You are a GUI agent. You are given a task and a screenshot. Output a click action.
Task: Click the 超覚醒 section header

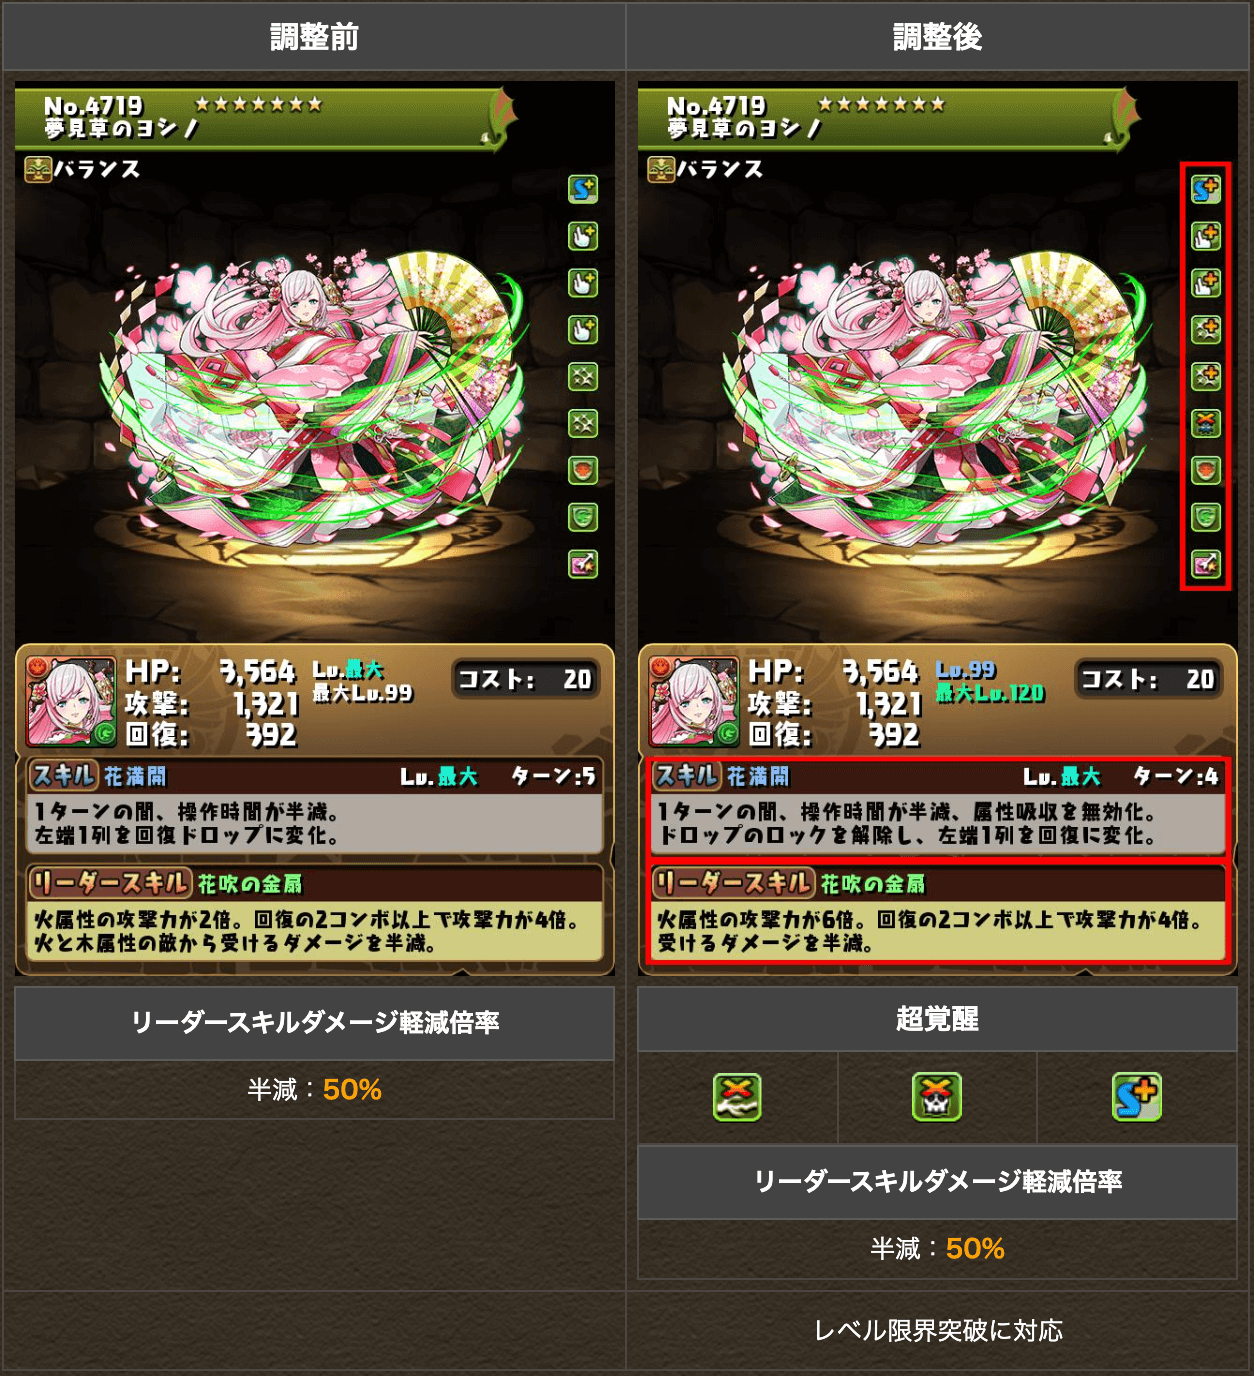[x=938, y=1019]
